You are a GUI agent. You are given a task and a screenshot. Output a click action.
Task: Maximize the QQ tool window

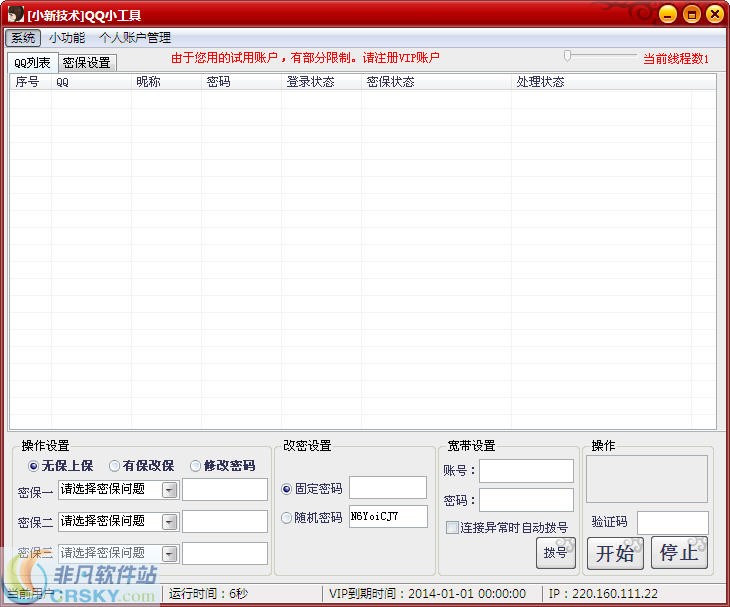click(x=691, y=14)
